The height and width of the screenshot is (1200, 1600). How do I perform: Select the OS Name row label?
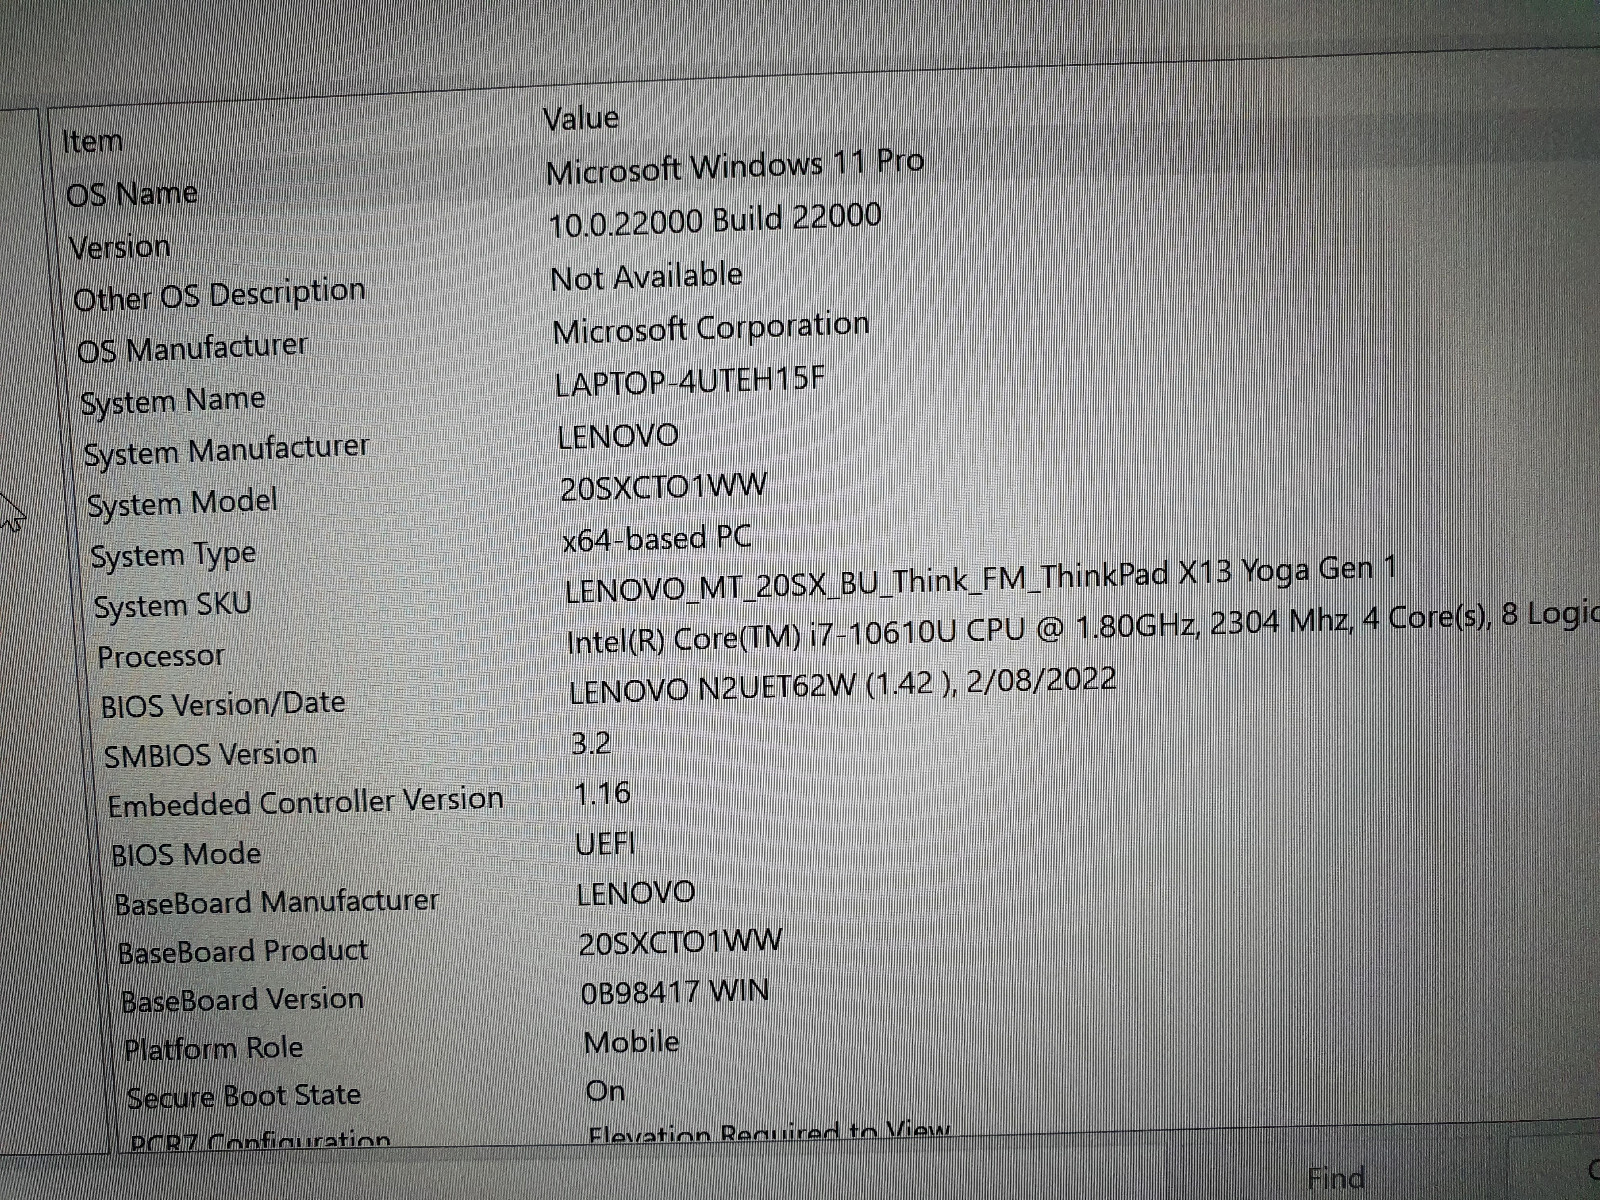pos(132,193)
